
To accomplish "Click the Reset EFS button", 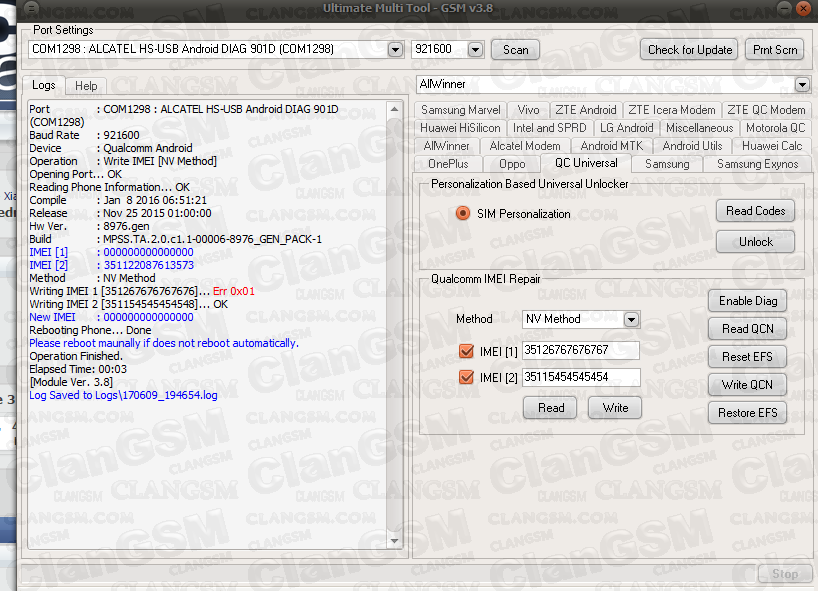I will tap(748, 357).
